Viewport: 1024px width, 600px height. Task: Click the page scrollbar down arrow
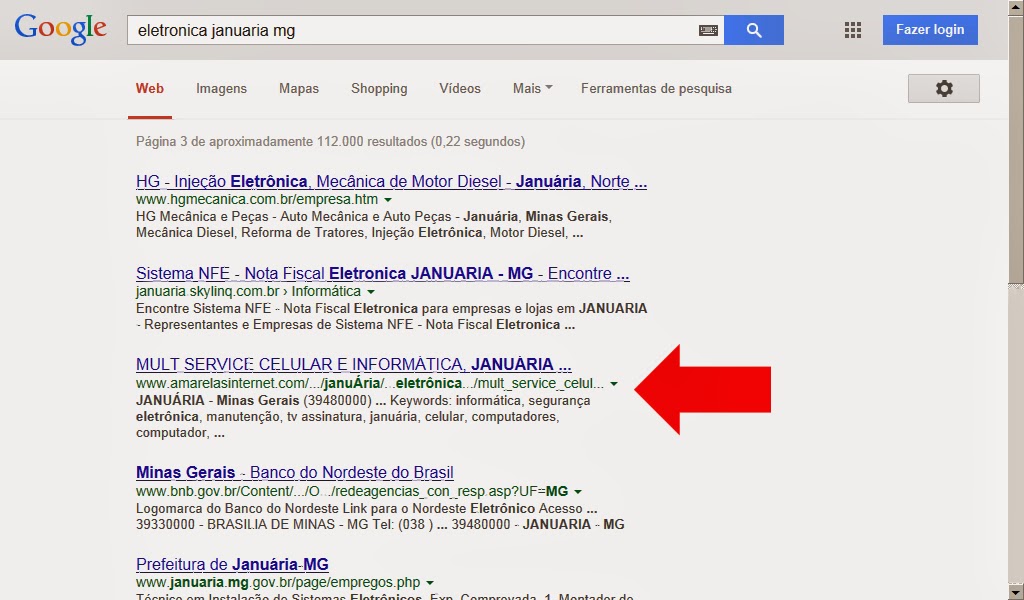coord(1016,593)
